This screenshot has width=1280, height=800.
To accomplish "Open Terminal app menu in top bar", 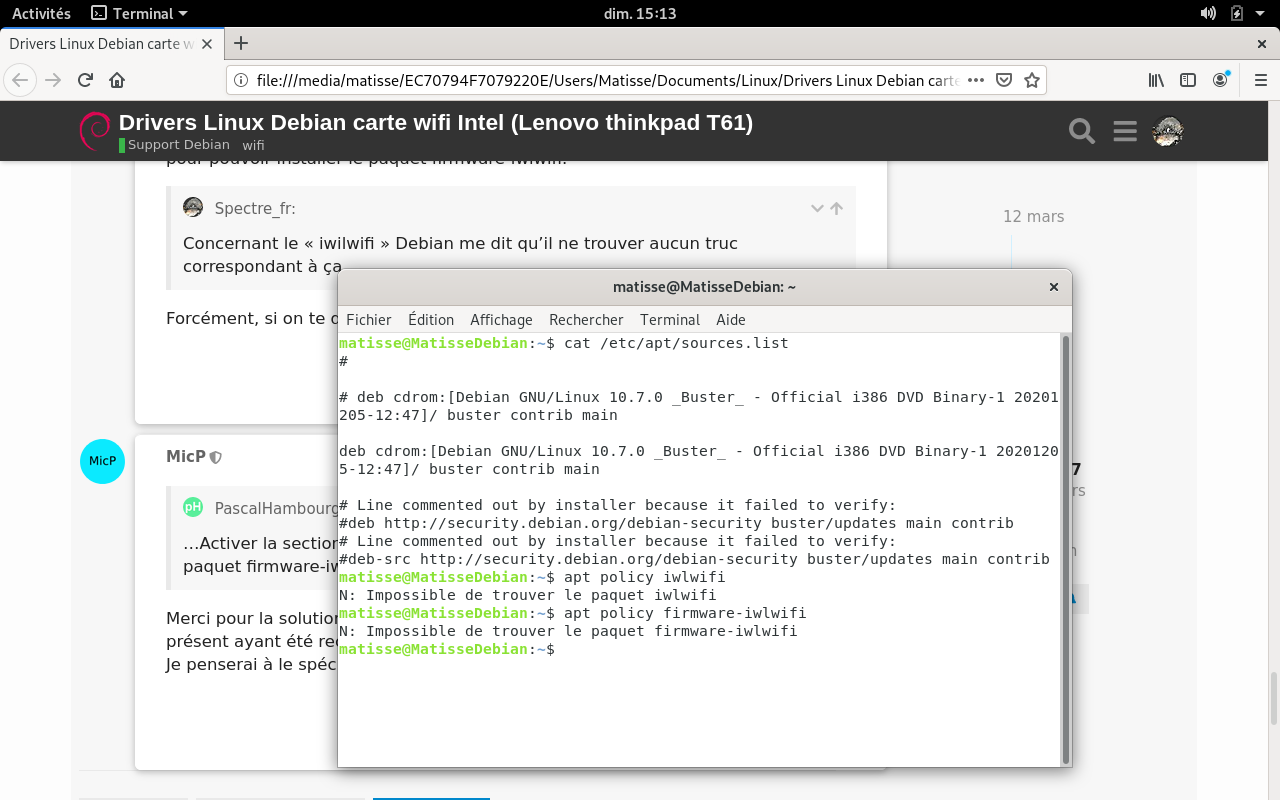I will point(139,13).
